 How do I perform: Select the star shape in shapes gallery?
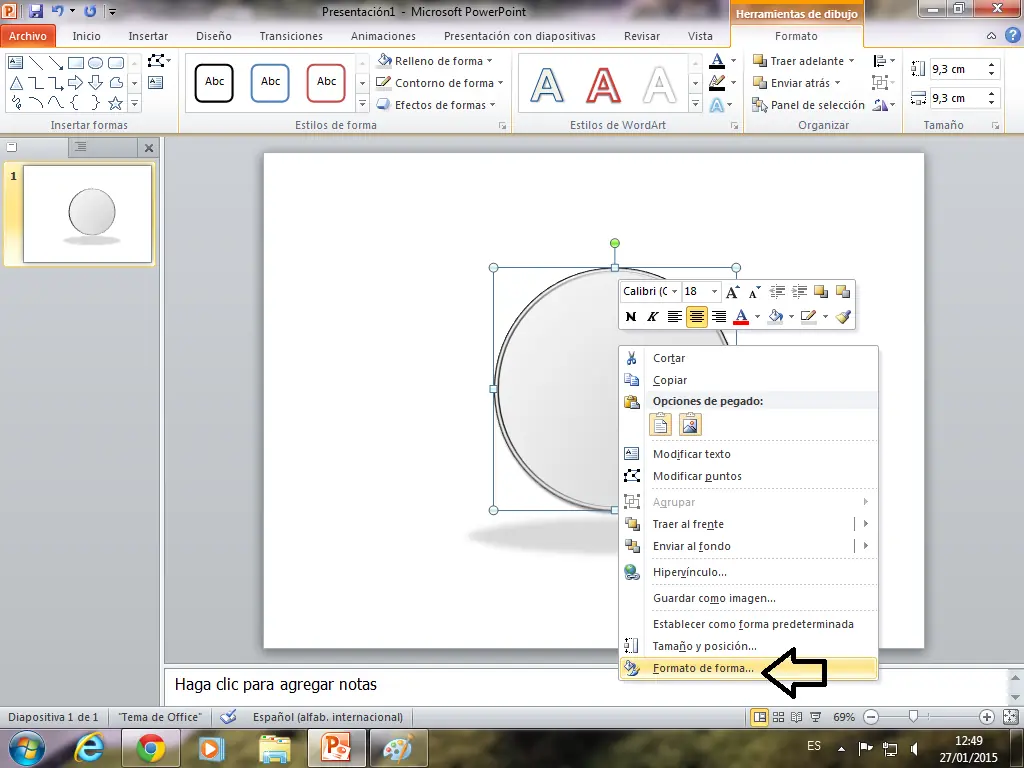(116, 103)
